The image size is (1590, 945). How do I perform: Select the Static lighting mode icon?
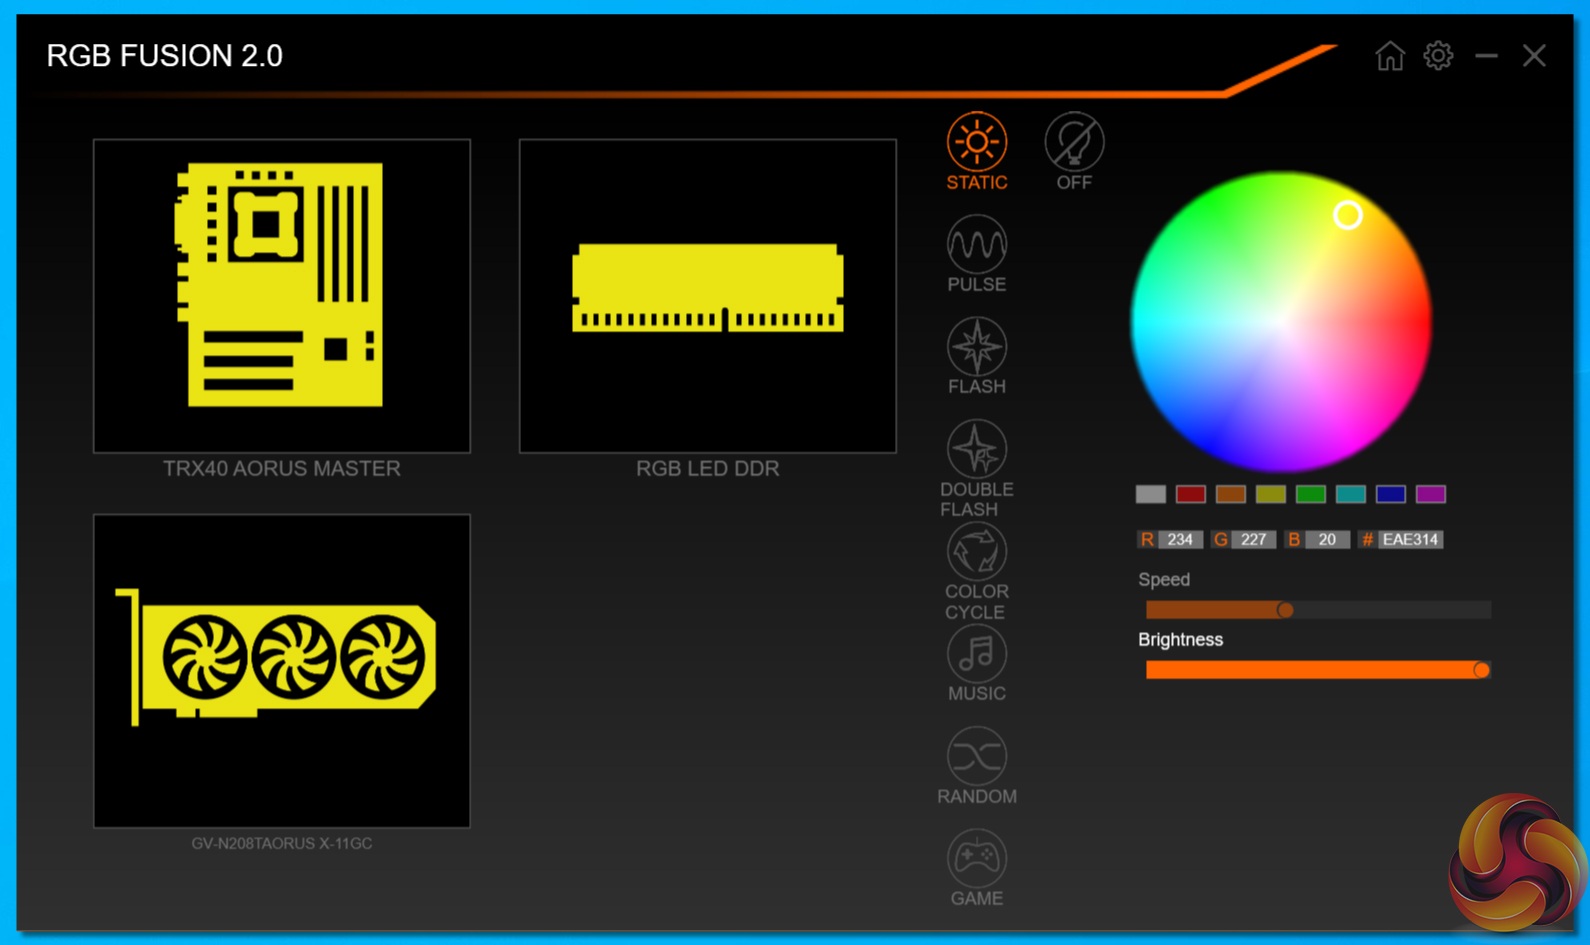click(977, 142)
